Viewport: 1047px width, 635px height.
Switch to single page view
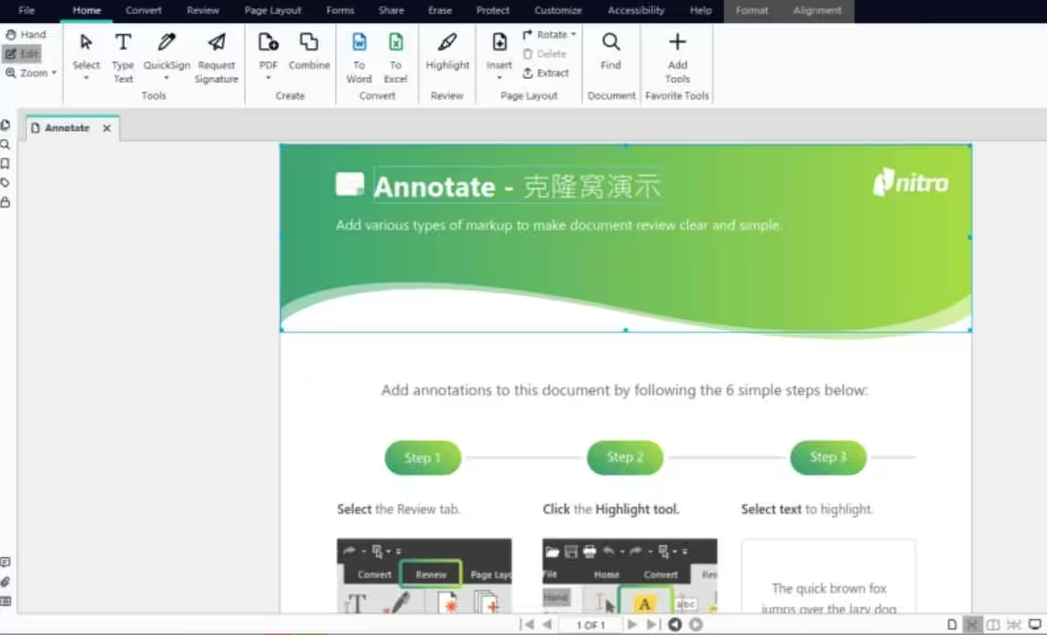(952, 625)
